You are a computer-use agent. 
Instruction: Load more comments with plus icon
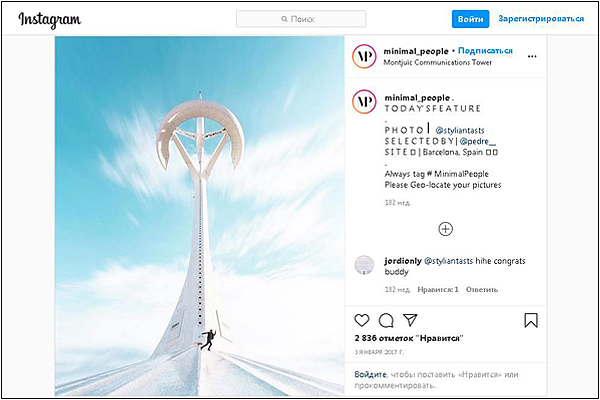[445, 229]
